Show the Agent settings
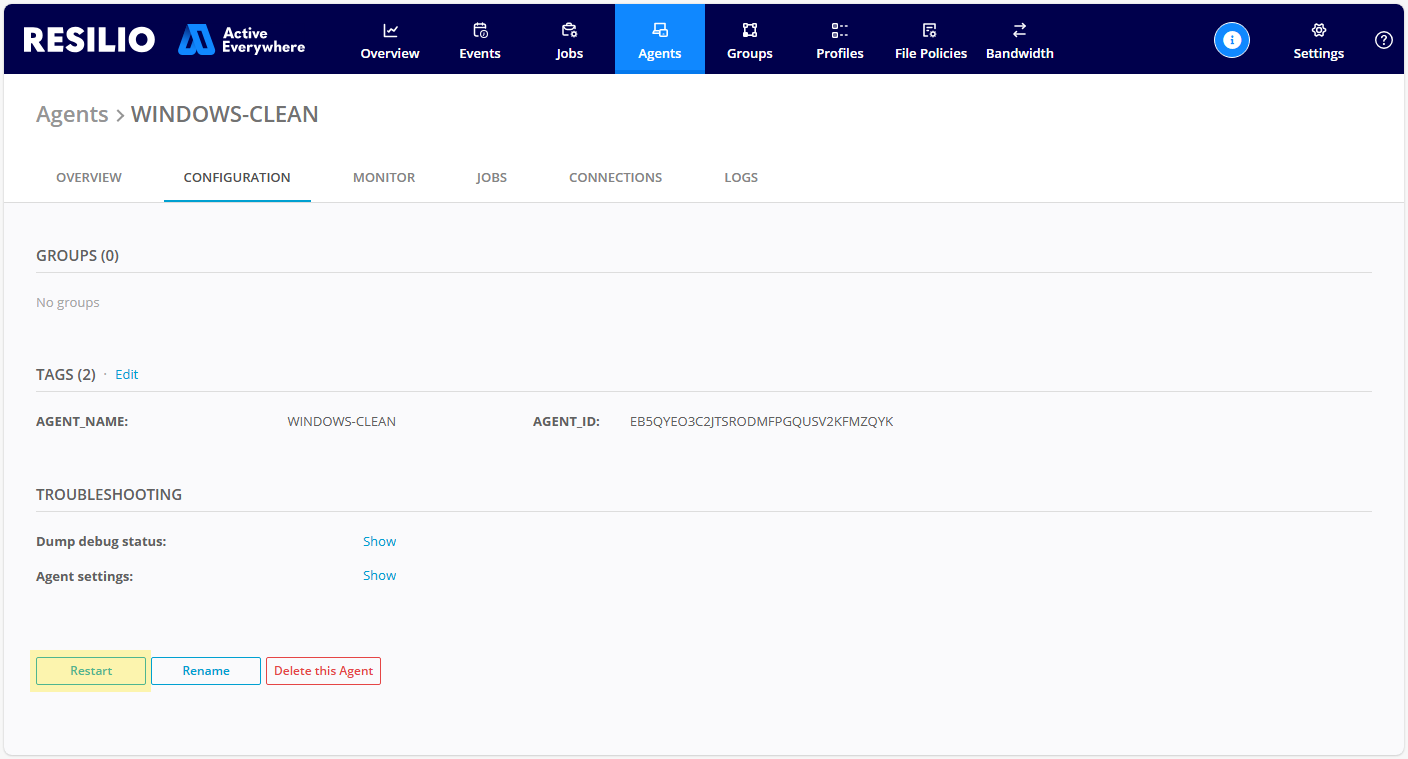This screenshot has height=759, width=1408. (x=379, y=576)
